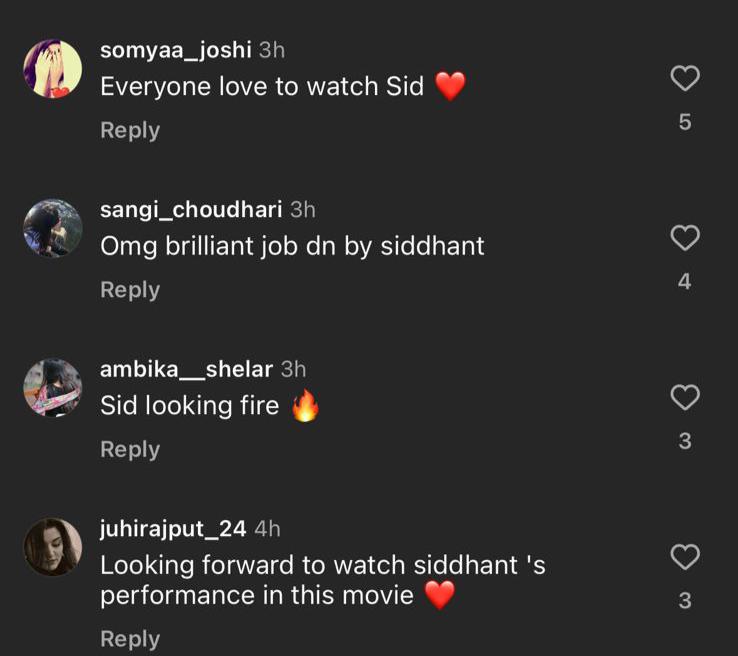Show the 4 likes on sangi_choudhari's comment
Screen dimensions: 738x656
(684, 282)
